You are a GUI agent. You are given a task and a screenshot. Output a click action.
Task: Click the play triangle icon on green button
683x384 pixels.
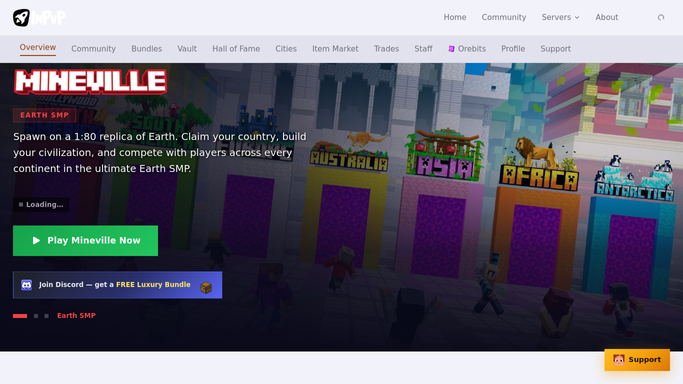[36, 240]
